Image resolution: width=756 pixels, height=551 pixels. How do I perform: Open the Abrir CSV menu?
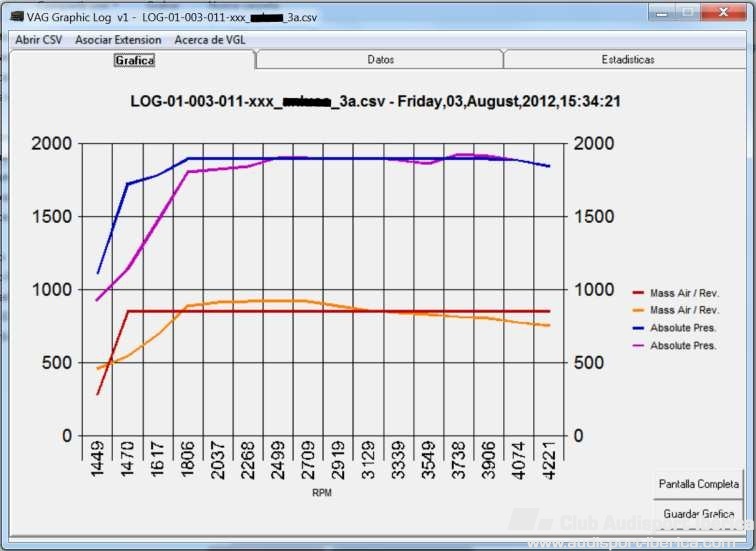[39, 40]
